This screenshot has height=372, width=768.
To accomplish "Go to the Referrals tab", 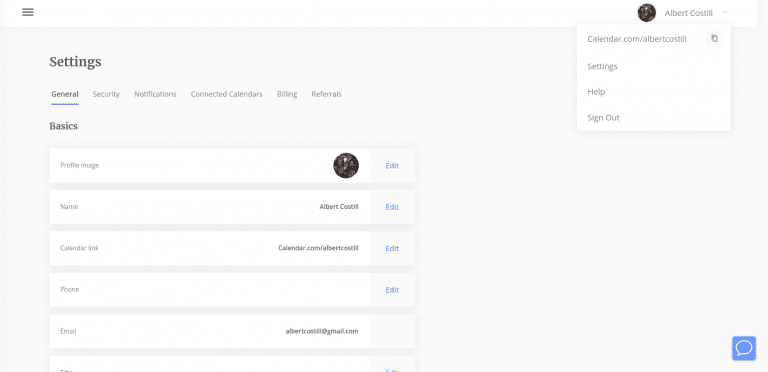I will (327, 94).
